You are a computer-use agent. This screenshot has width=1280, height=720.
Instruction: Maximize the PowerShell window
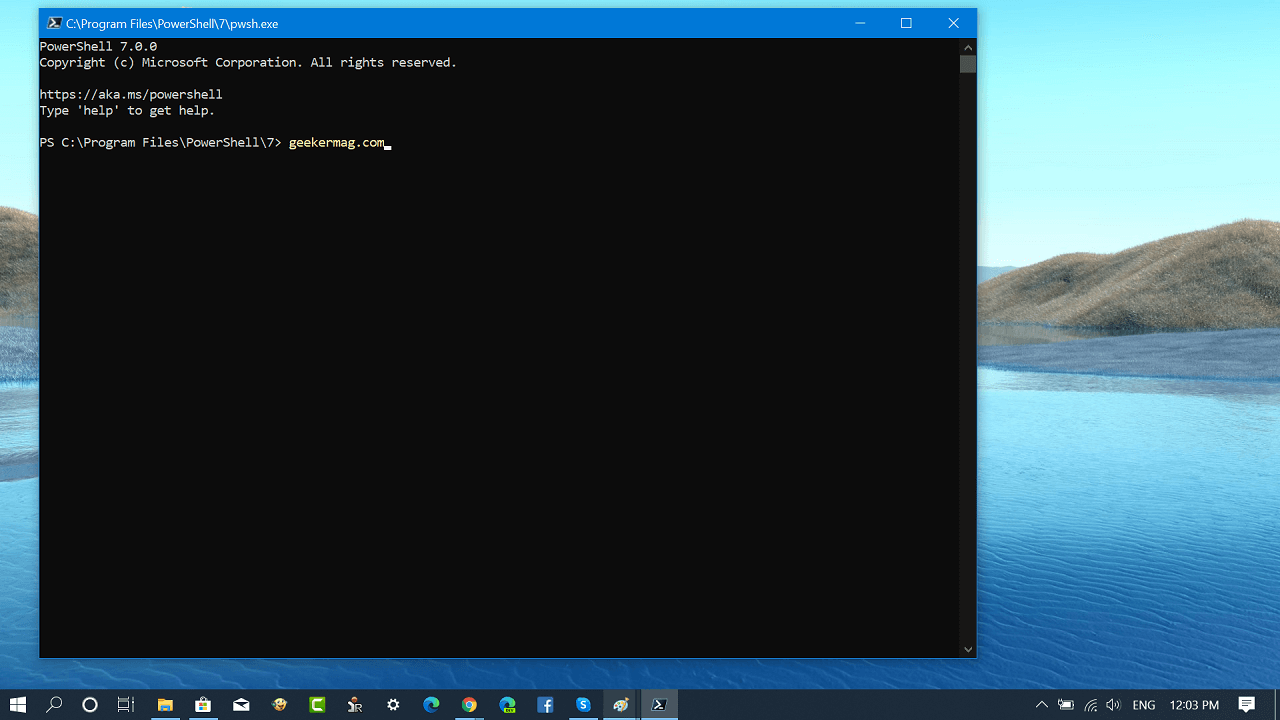point(906,23)
